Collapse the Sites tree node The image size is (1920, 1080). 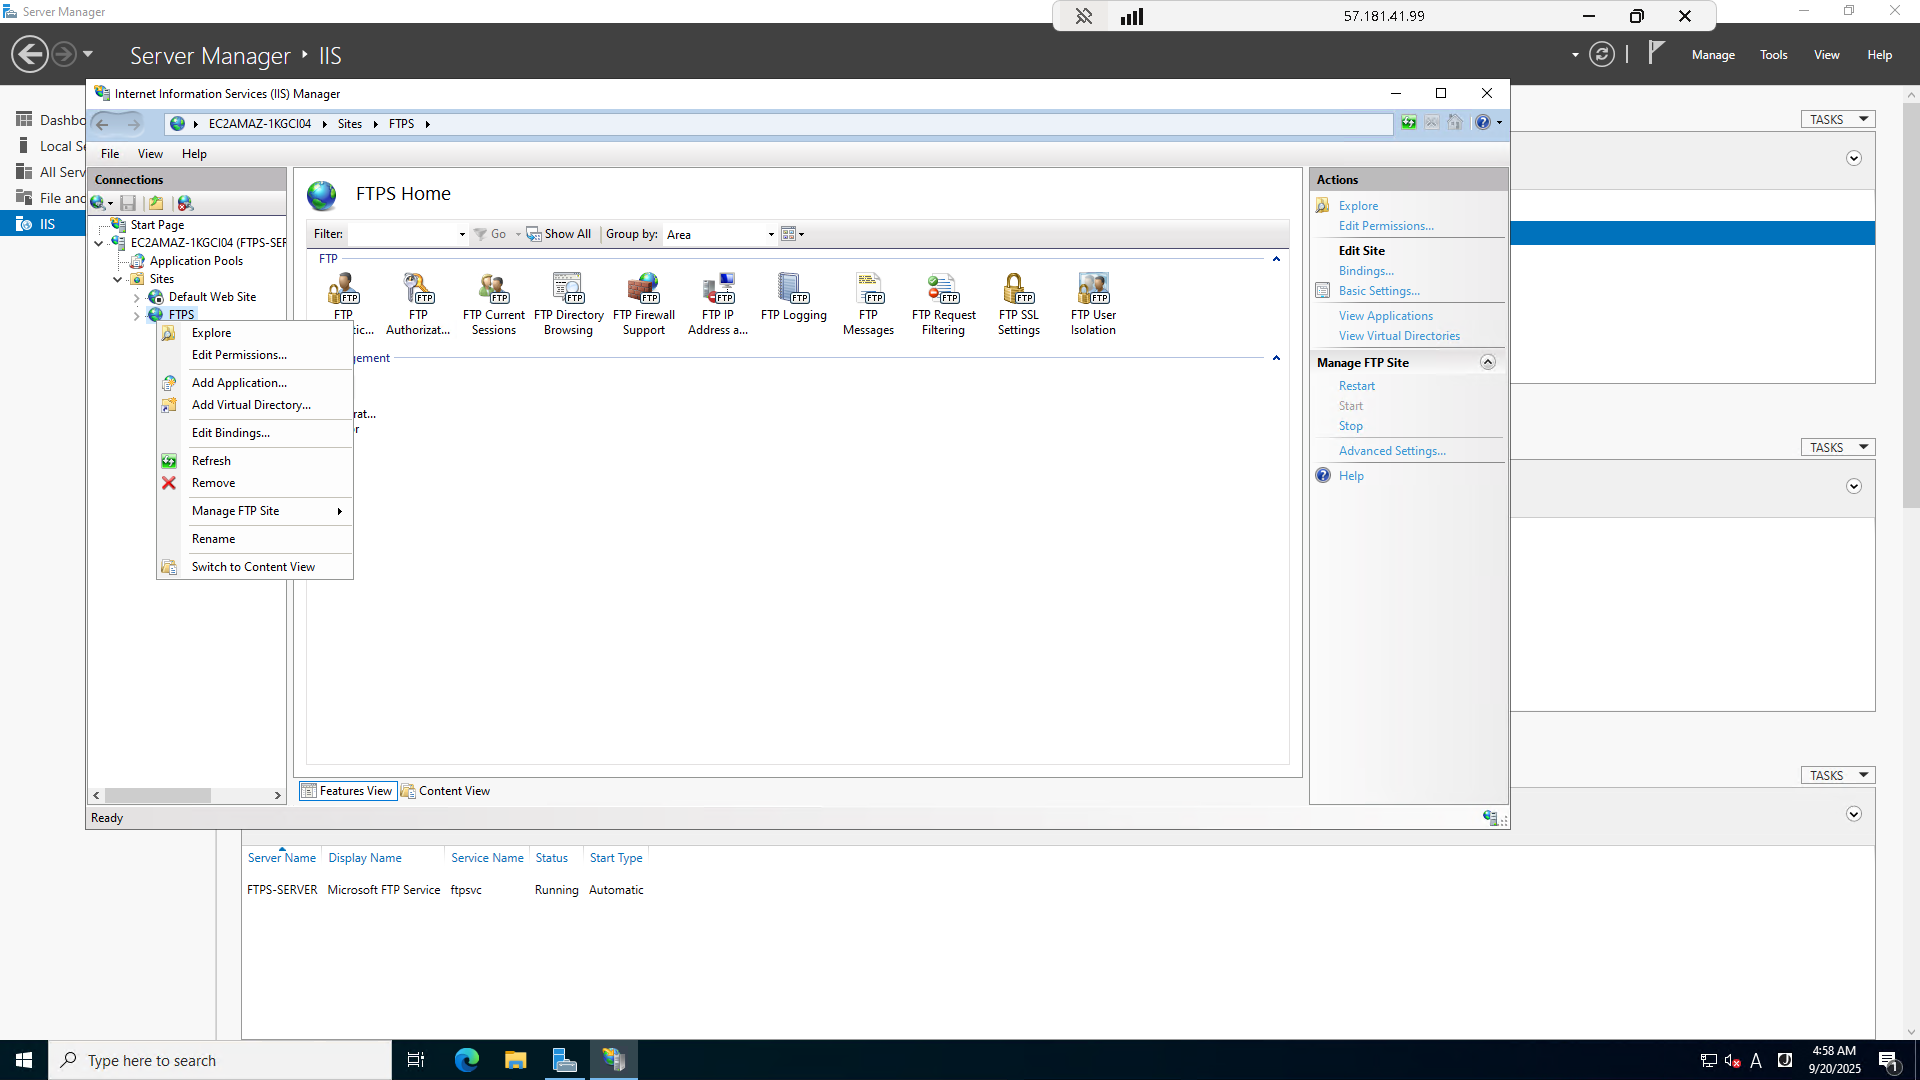[x=118, y=280]
